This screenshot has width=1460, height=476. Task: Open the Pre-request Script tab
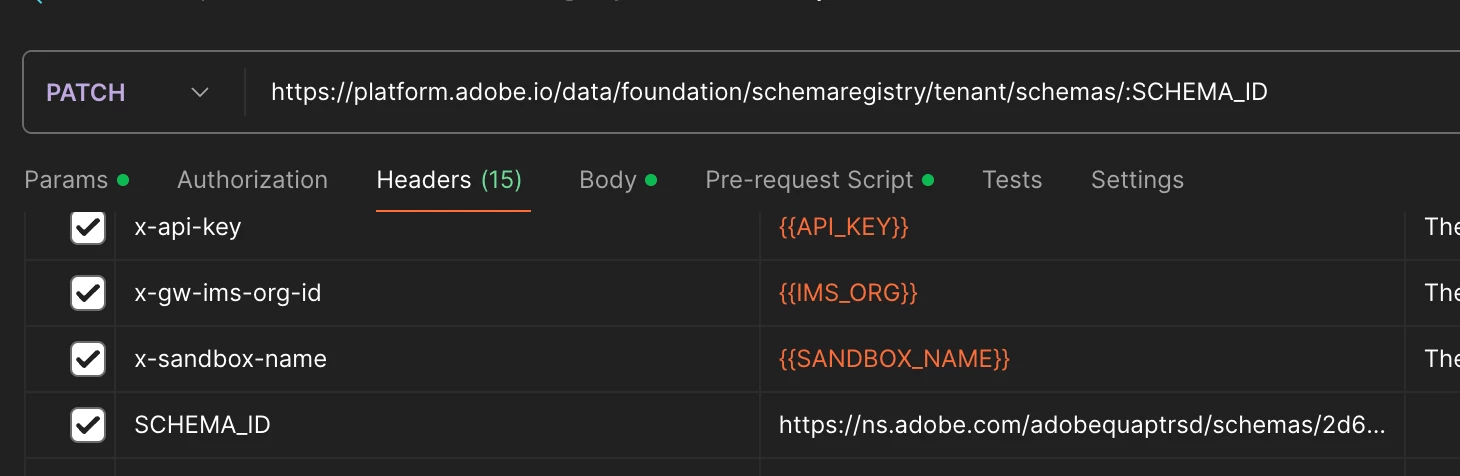(809, 180)
